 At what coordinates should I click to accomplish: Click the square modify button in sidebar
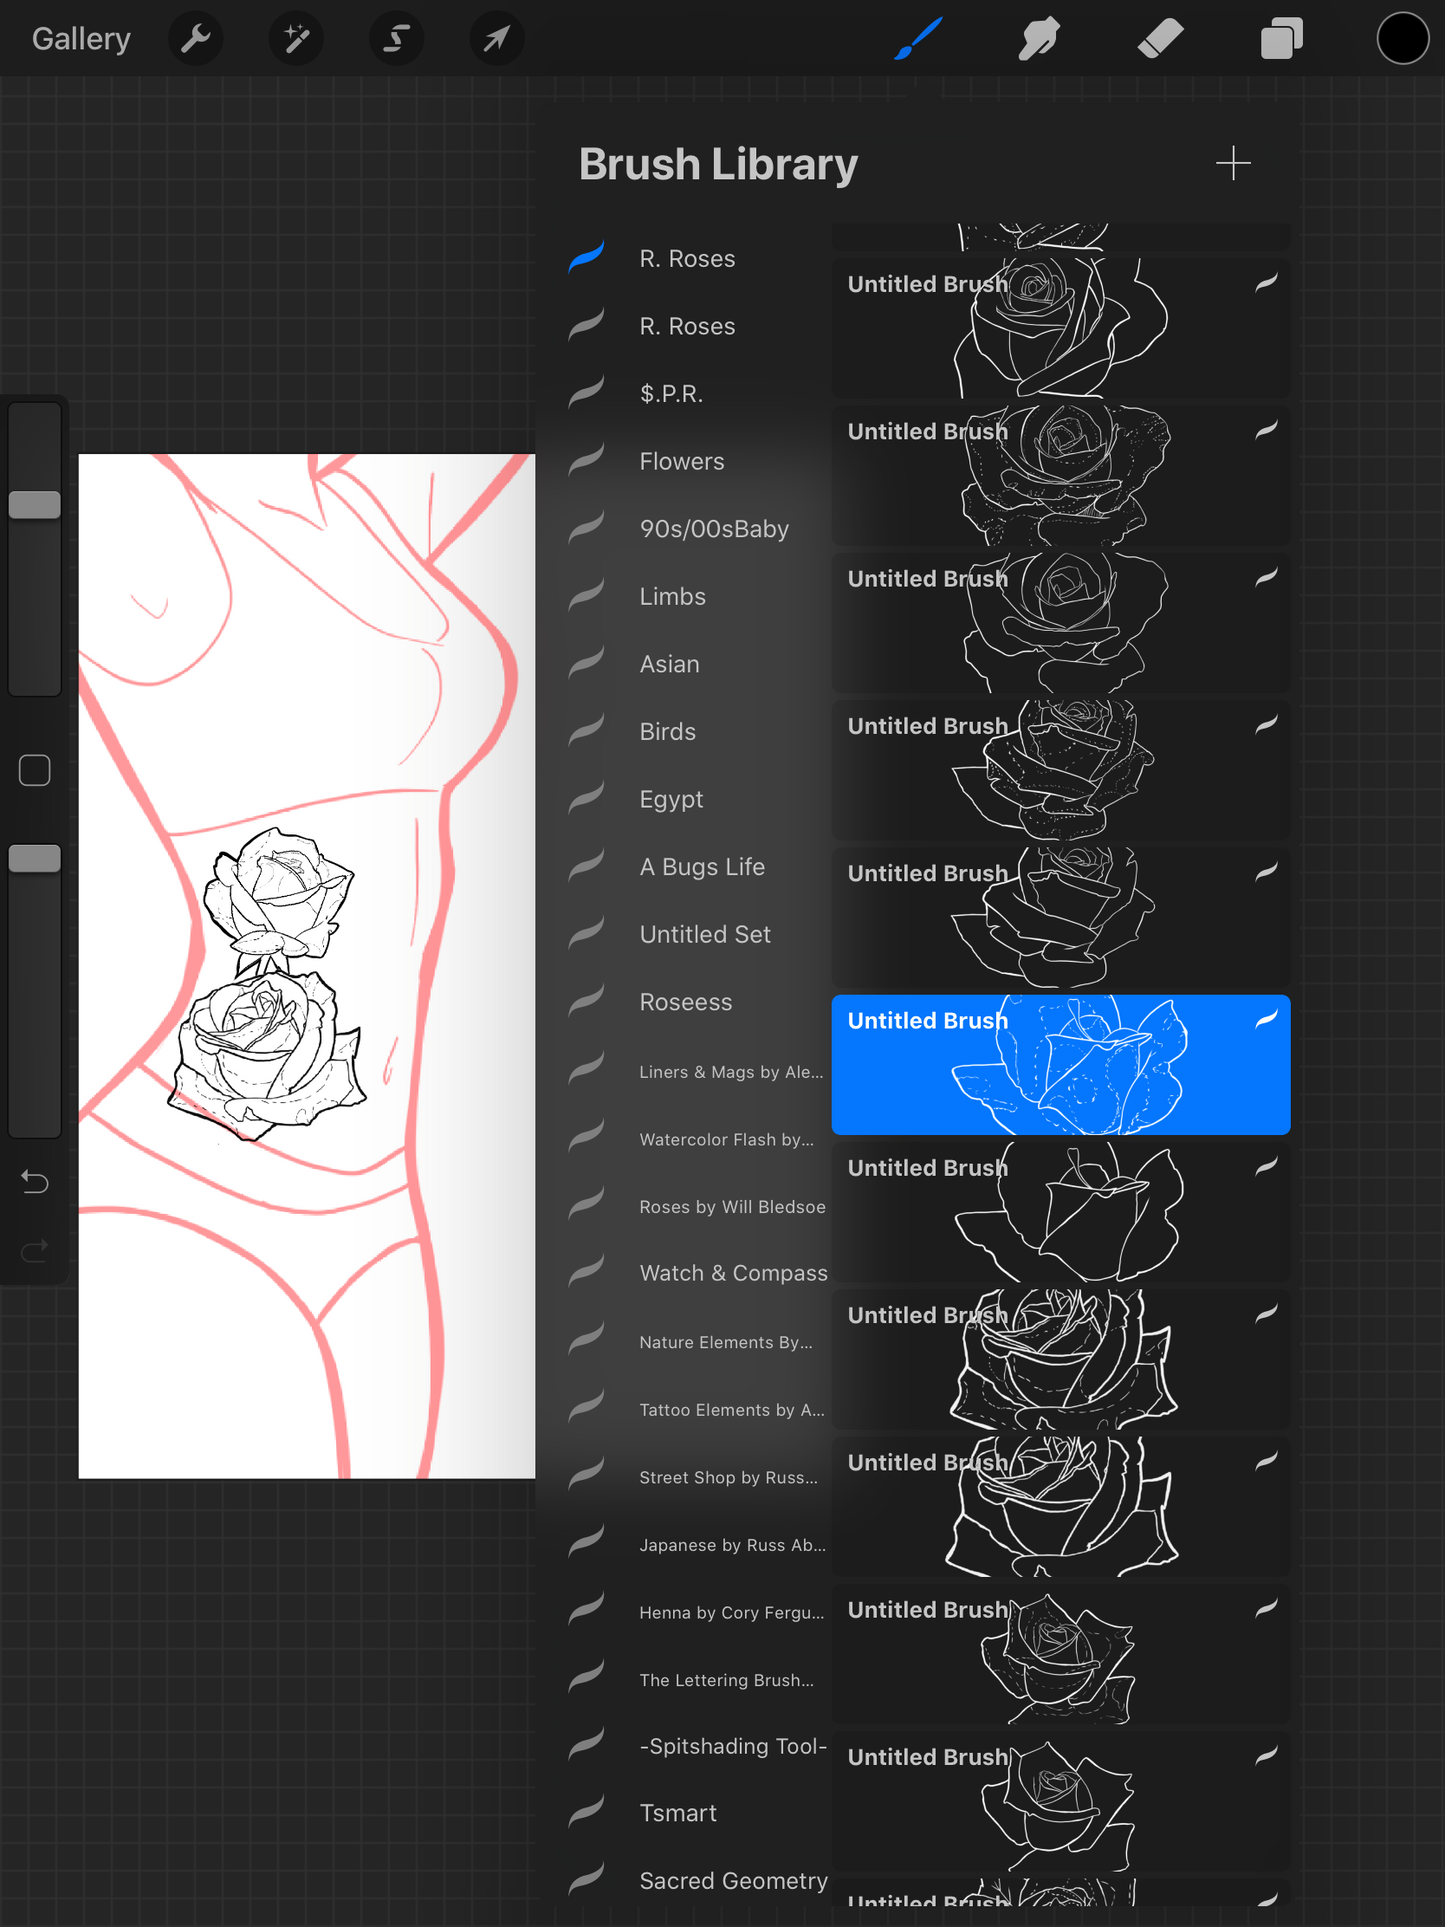click(x=35, y=770)
